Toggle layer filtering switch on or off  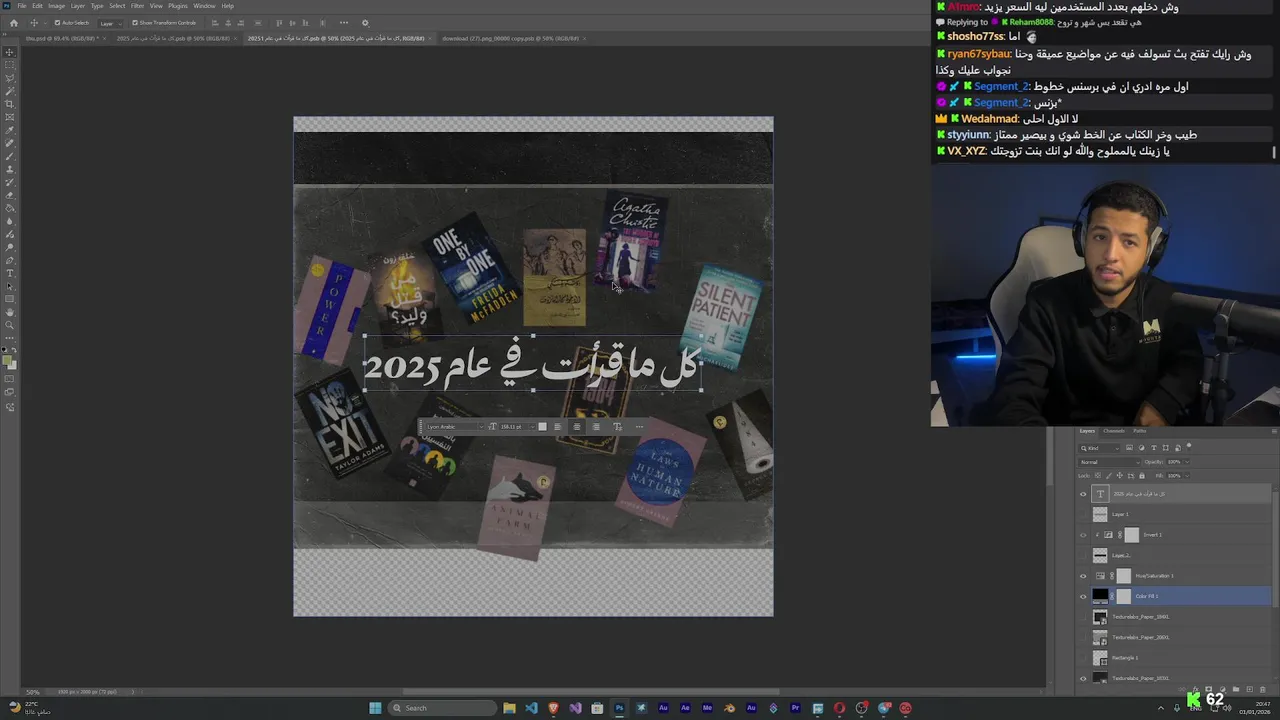click(x=1189, y=446)
